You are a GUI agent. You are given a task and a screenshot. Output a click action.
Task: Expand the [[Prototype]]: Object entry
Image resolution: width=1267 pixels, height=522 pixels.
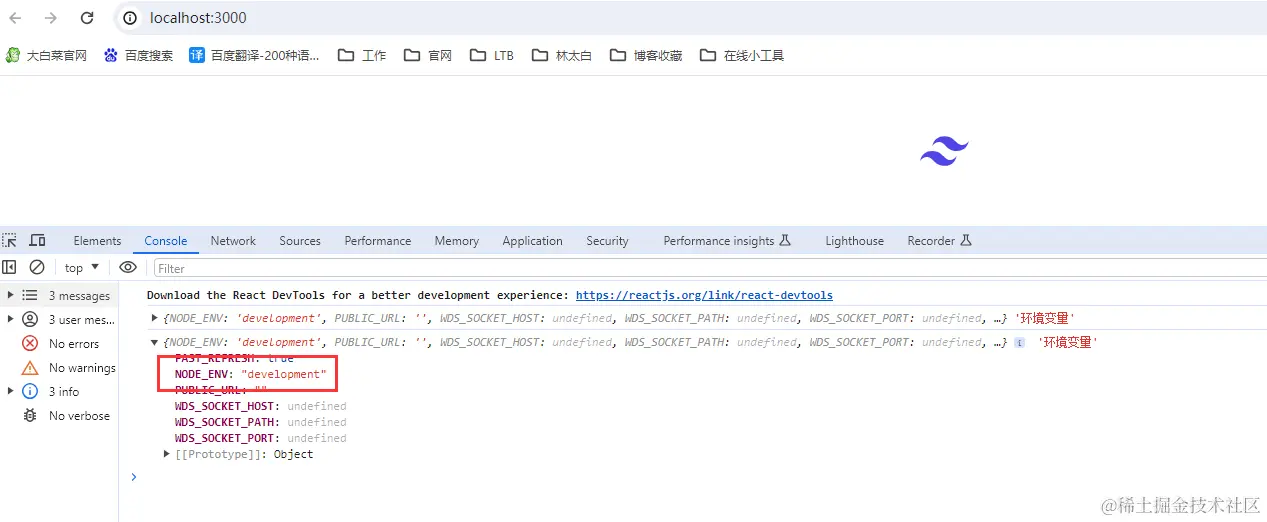pyautogui.click(x=168, y=454)
